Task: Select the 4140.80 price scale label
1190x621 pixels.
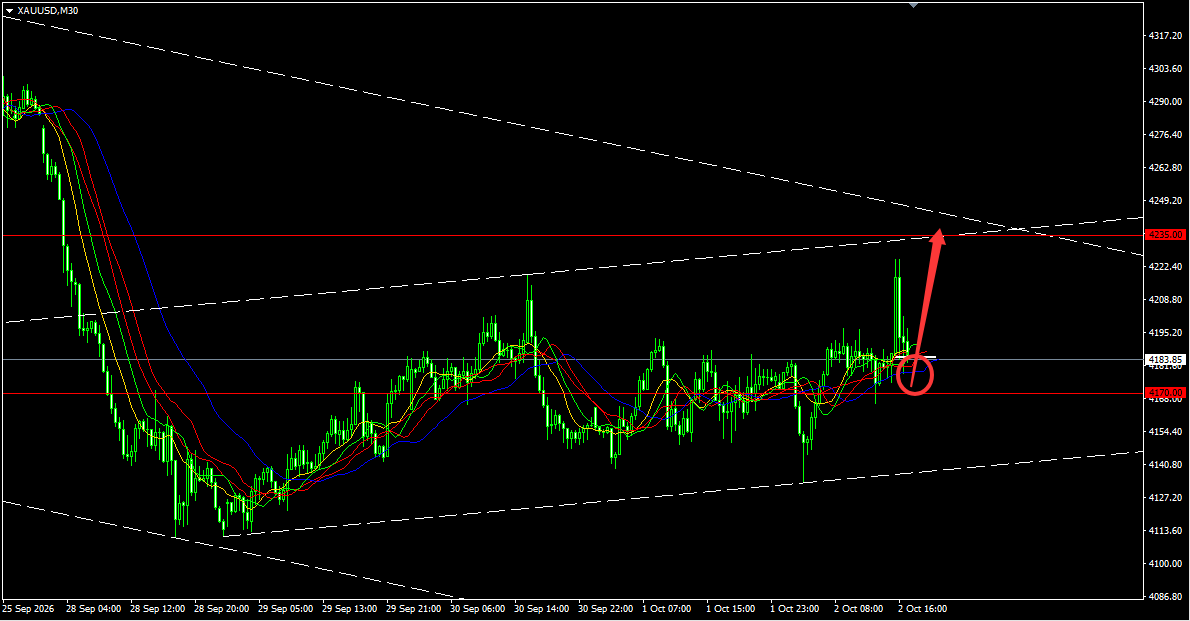Action: [1165, 465]
